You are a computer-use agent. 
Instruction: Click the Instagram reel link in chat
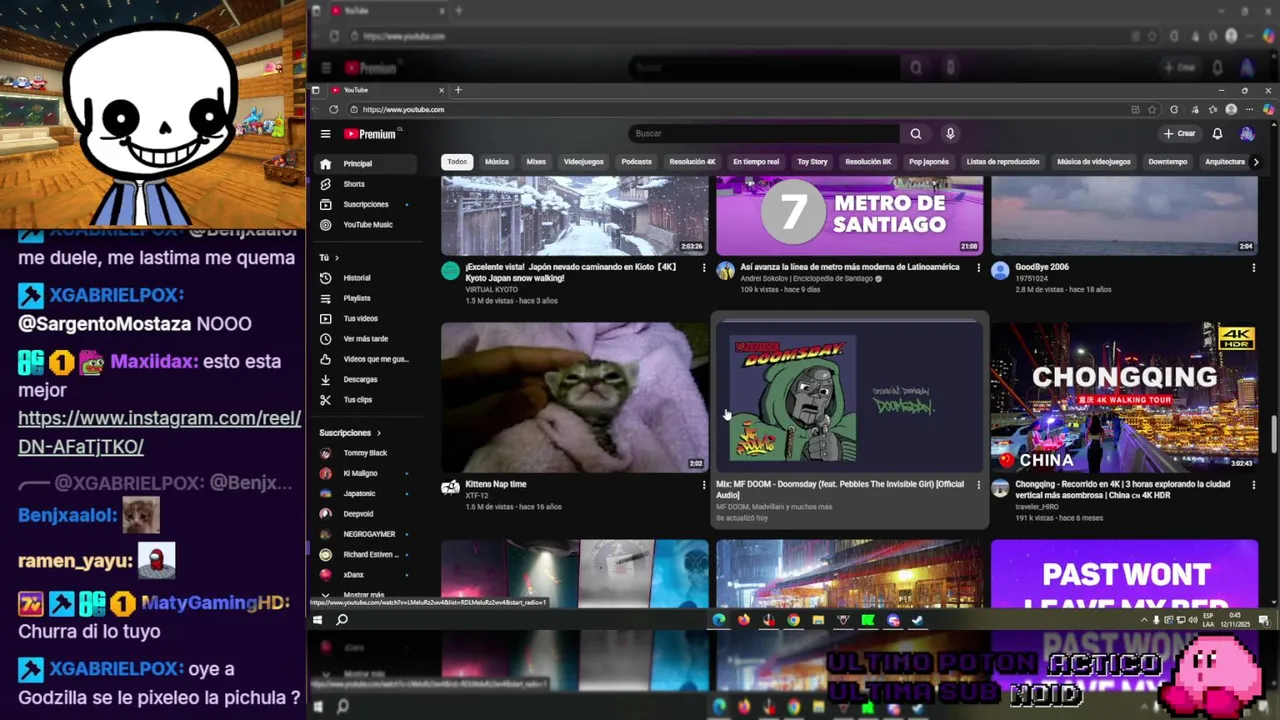[159, 432]
